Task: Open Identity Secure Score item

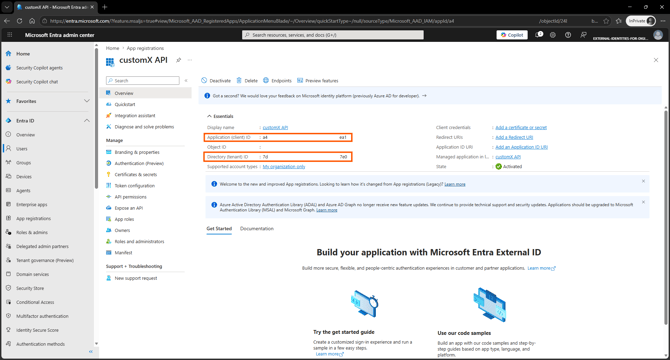Action: [37, 330]
